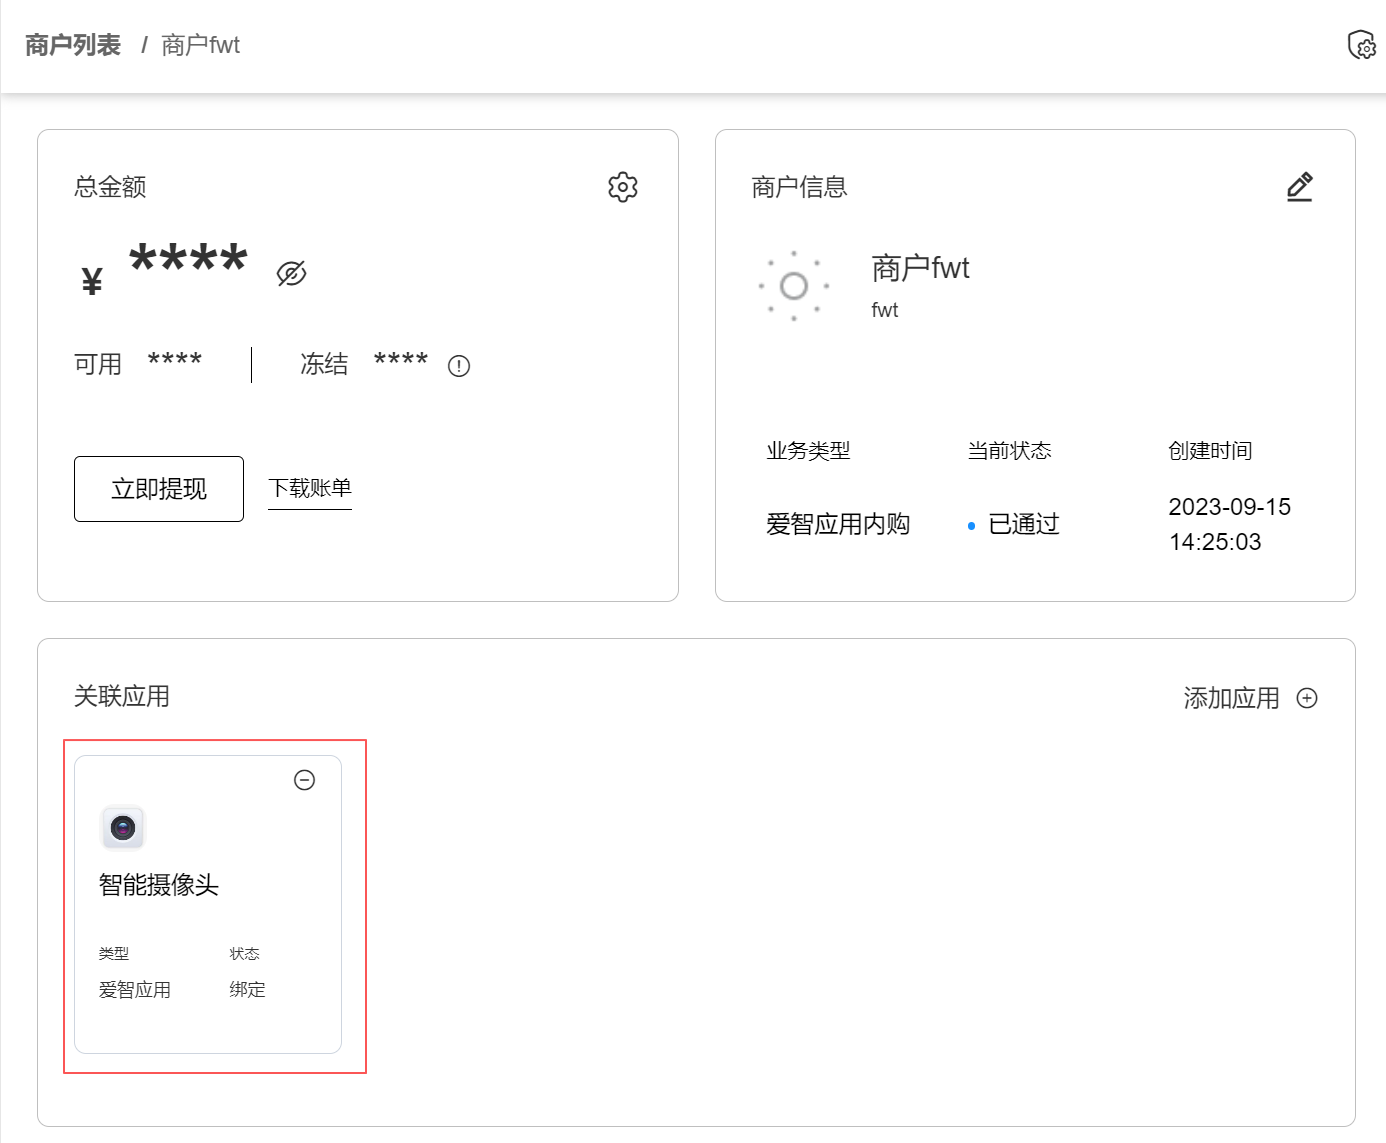Click the remove icon on 智能摄像头 card
Image resolution: width=1386 pixels, height=1143 pixels.
click(x=305, y=780)
